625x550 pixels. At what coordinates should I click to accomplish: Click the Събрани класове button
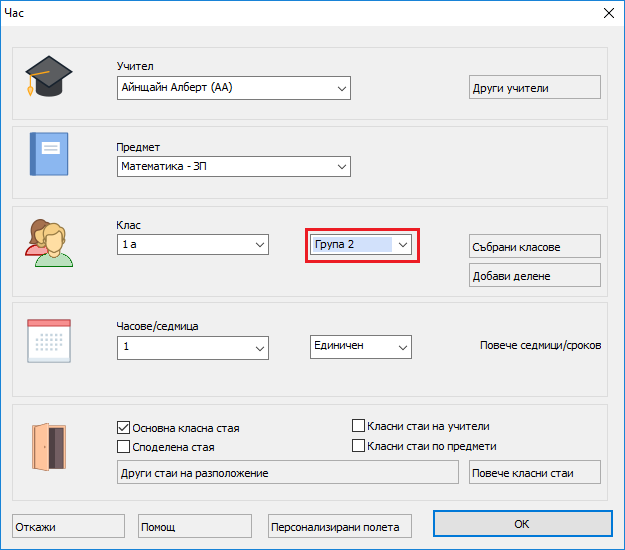click(x=535, y=247)
